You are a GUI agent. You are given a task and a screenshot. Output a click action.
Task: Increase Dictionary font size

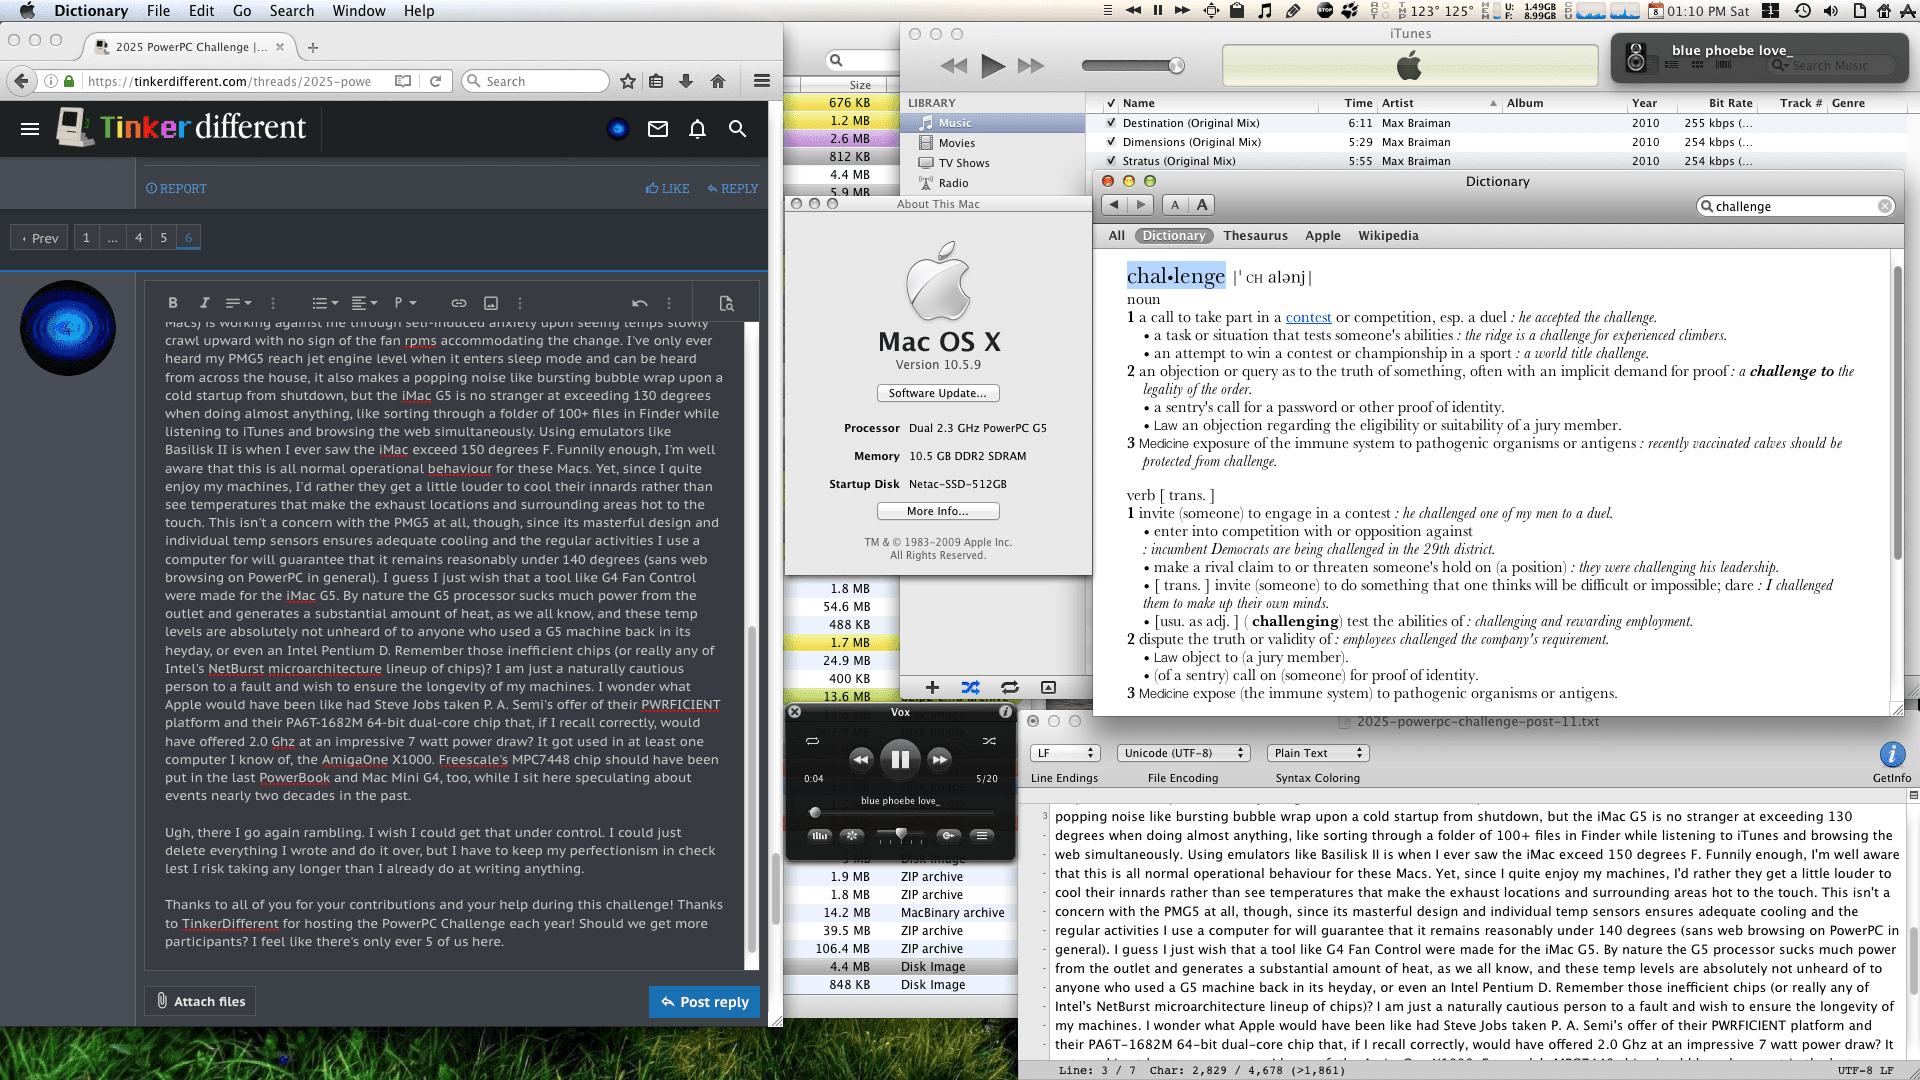click(x=1202, y=205)
